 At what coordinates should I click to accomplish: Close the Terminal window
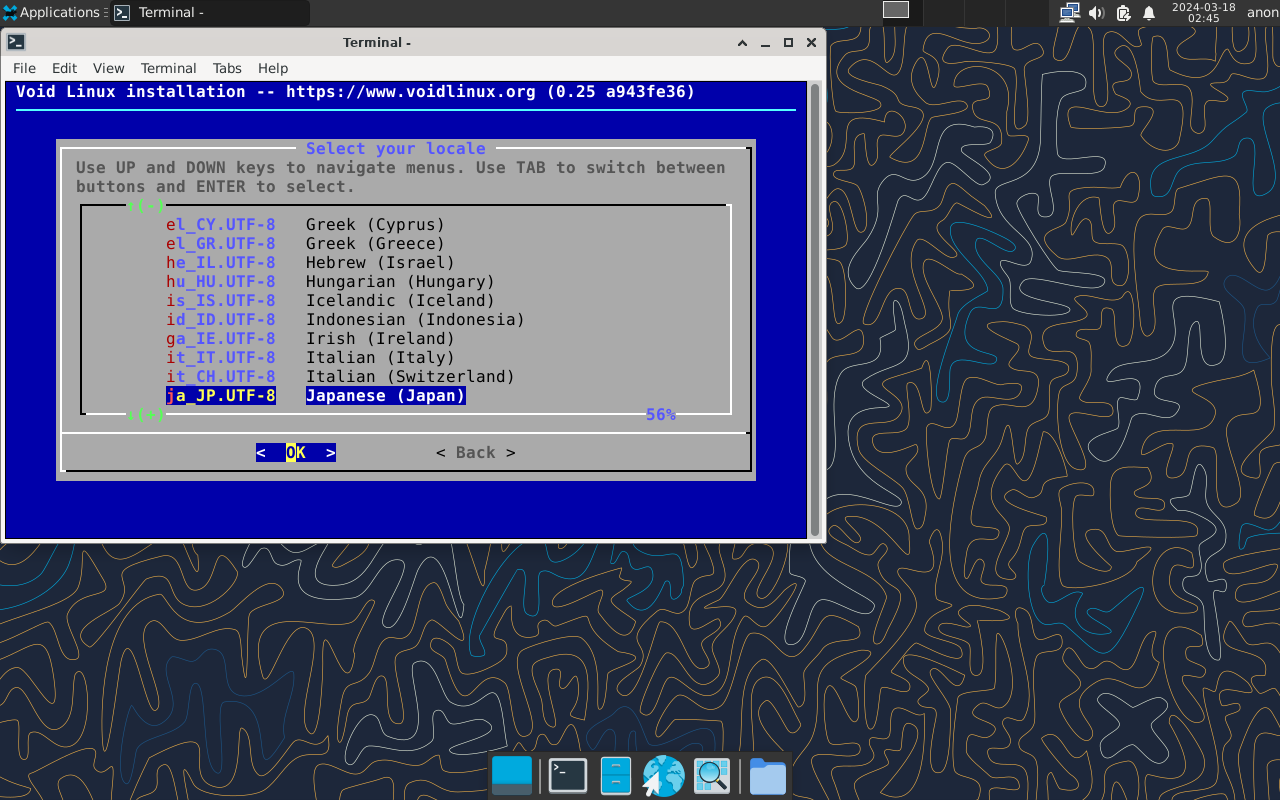(x=811, y=43)
